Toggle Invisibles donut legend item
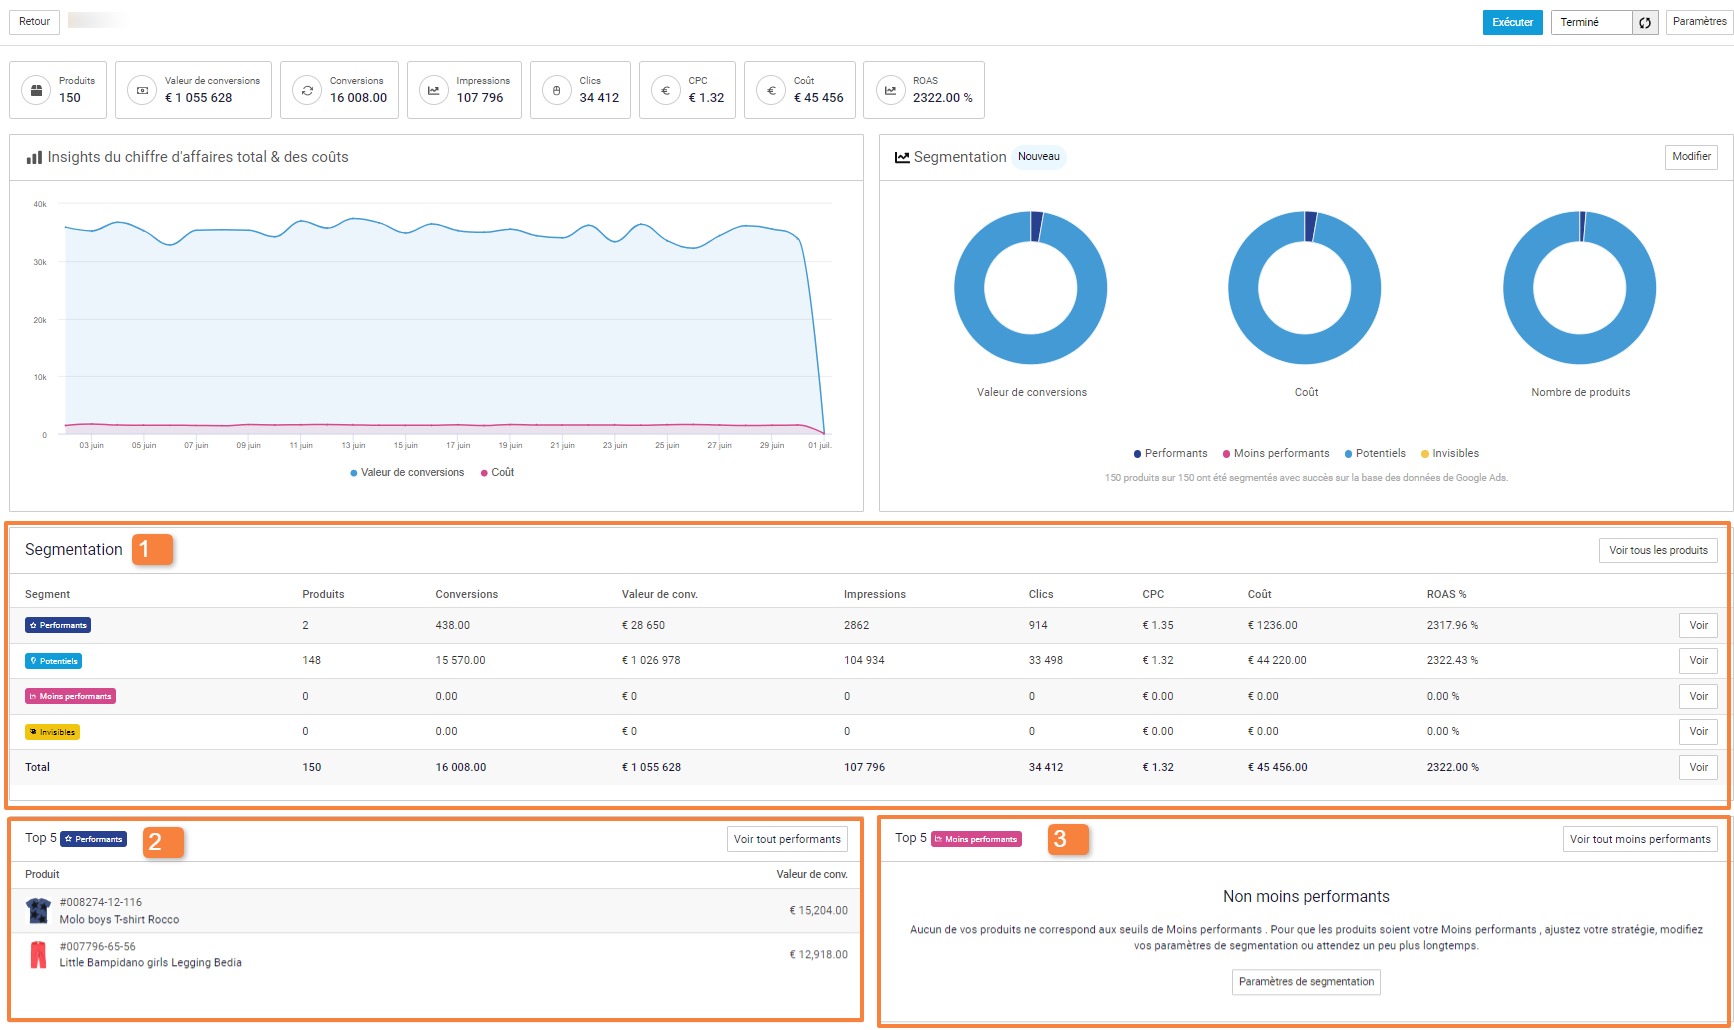 click(x=1450, y=453)
